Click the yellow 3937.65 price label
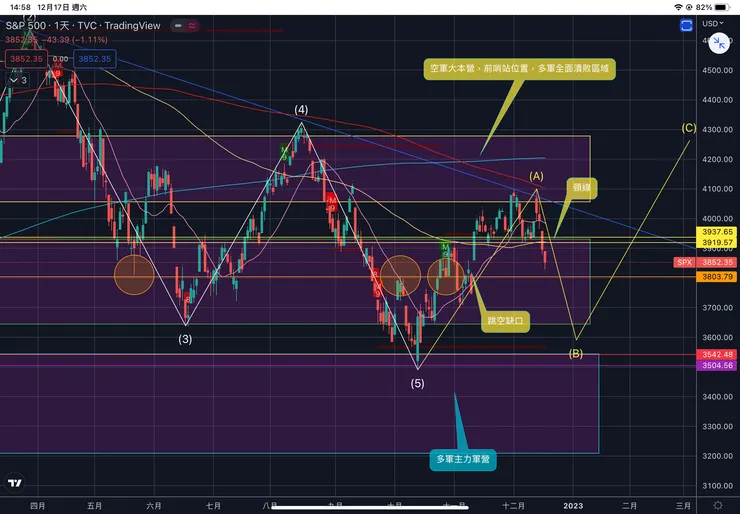 (x=717, y=232)
